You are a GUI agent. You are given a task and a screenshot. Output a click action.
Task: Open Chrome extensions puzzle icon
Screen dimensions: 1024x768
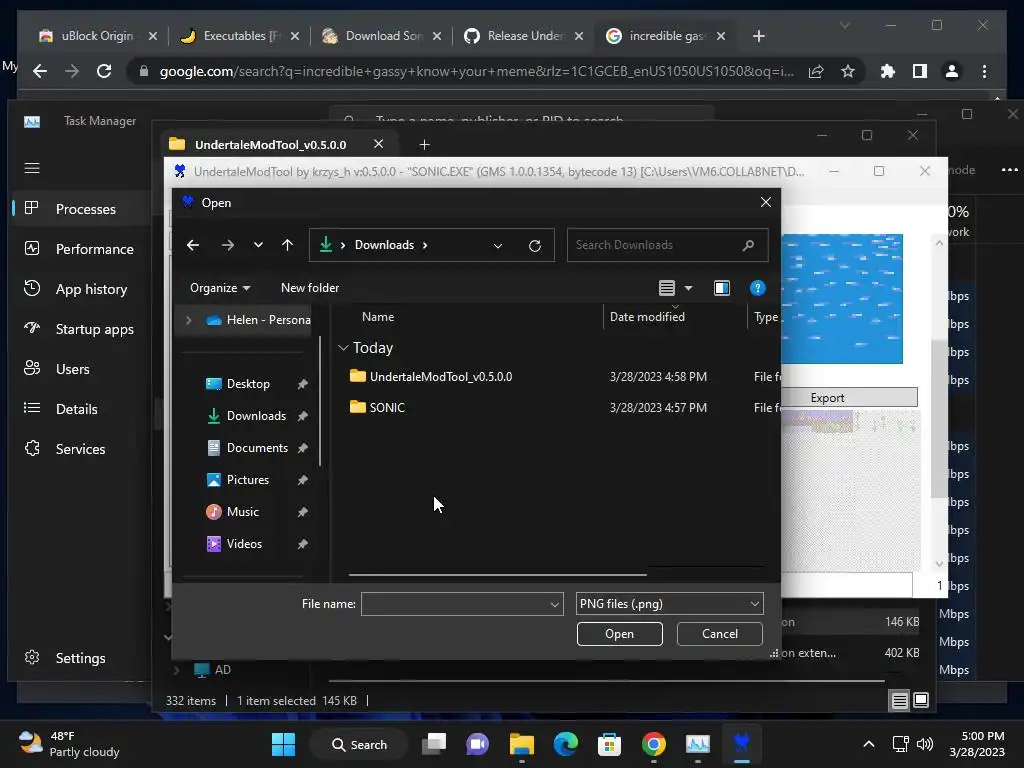tap(888, 71)
